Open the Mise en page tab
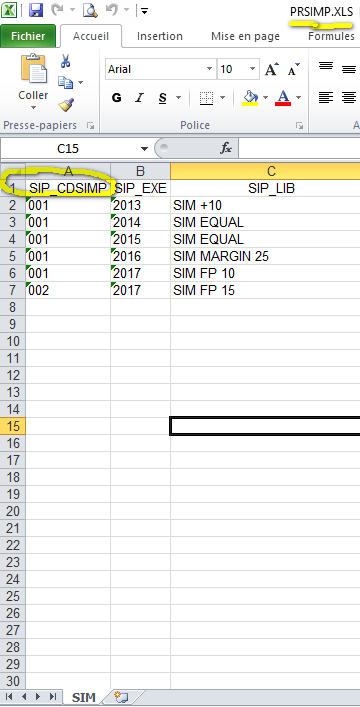Screen dimensions: 360x707 coord(245,36)
